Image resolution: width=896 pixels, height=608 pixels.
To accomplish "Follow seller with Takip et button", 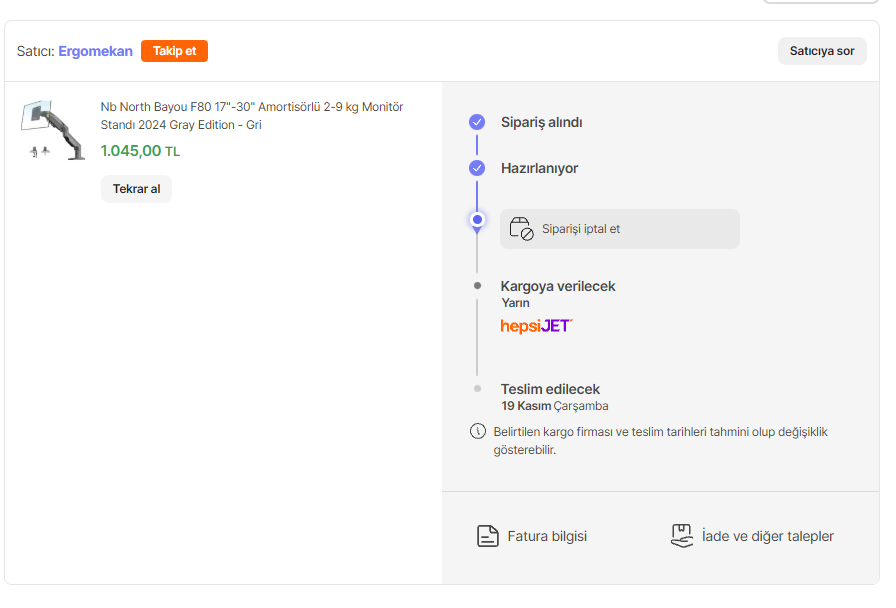I will 174,51.
